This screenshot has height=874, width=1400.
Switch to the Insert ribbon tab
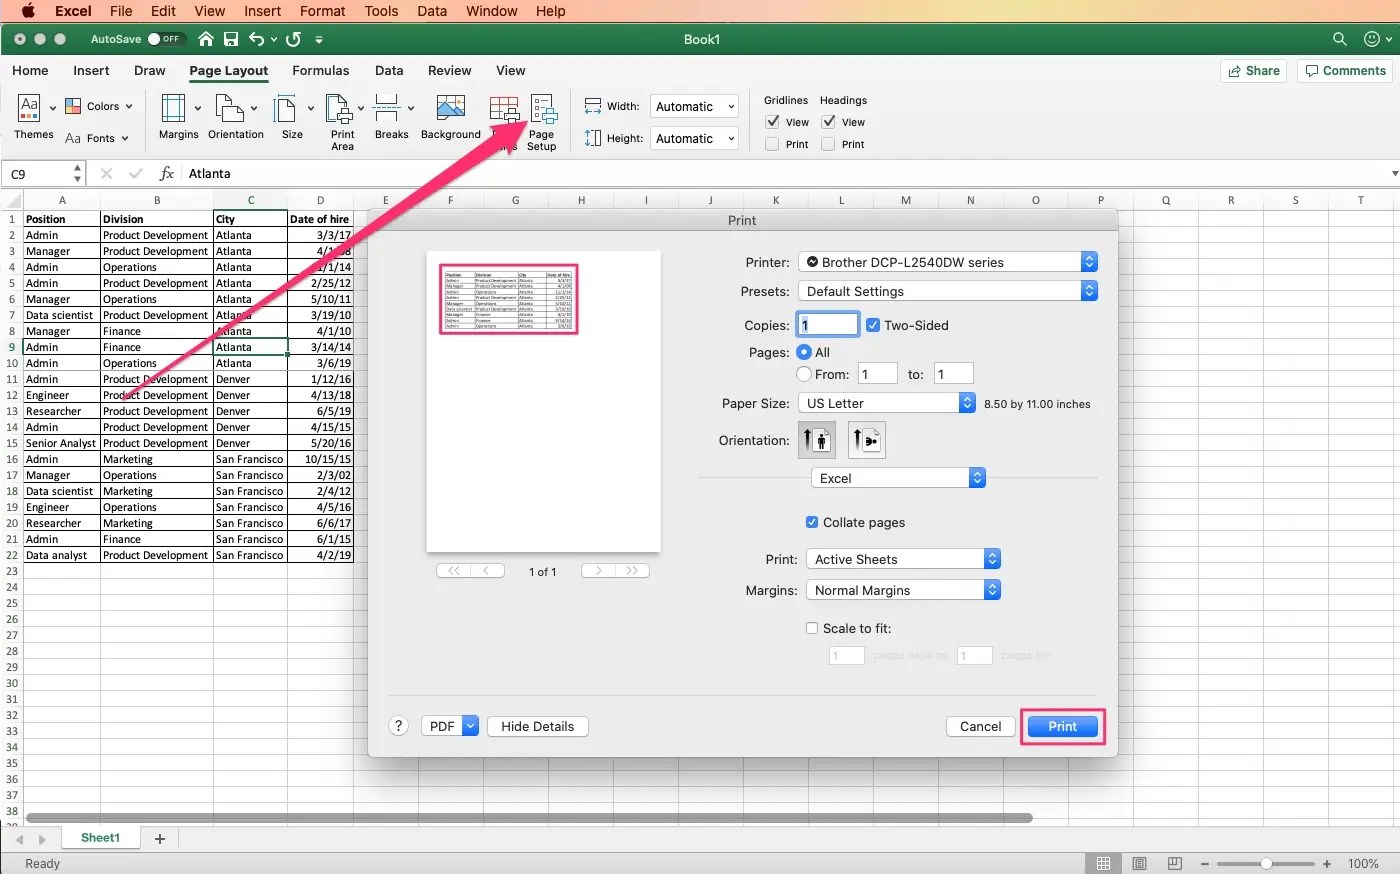click(x=91, y=71)
